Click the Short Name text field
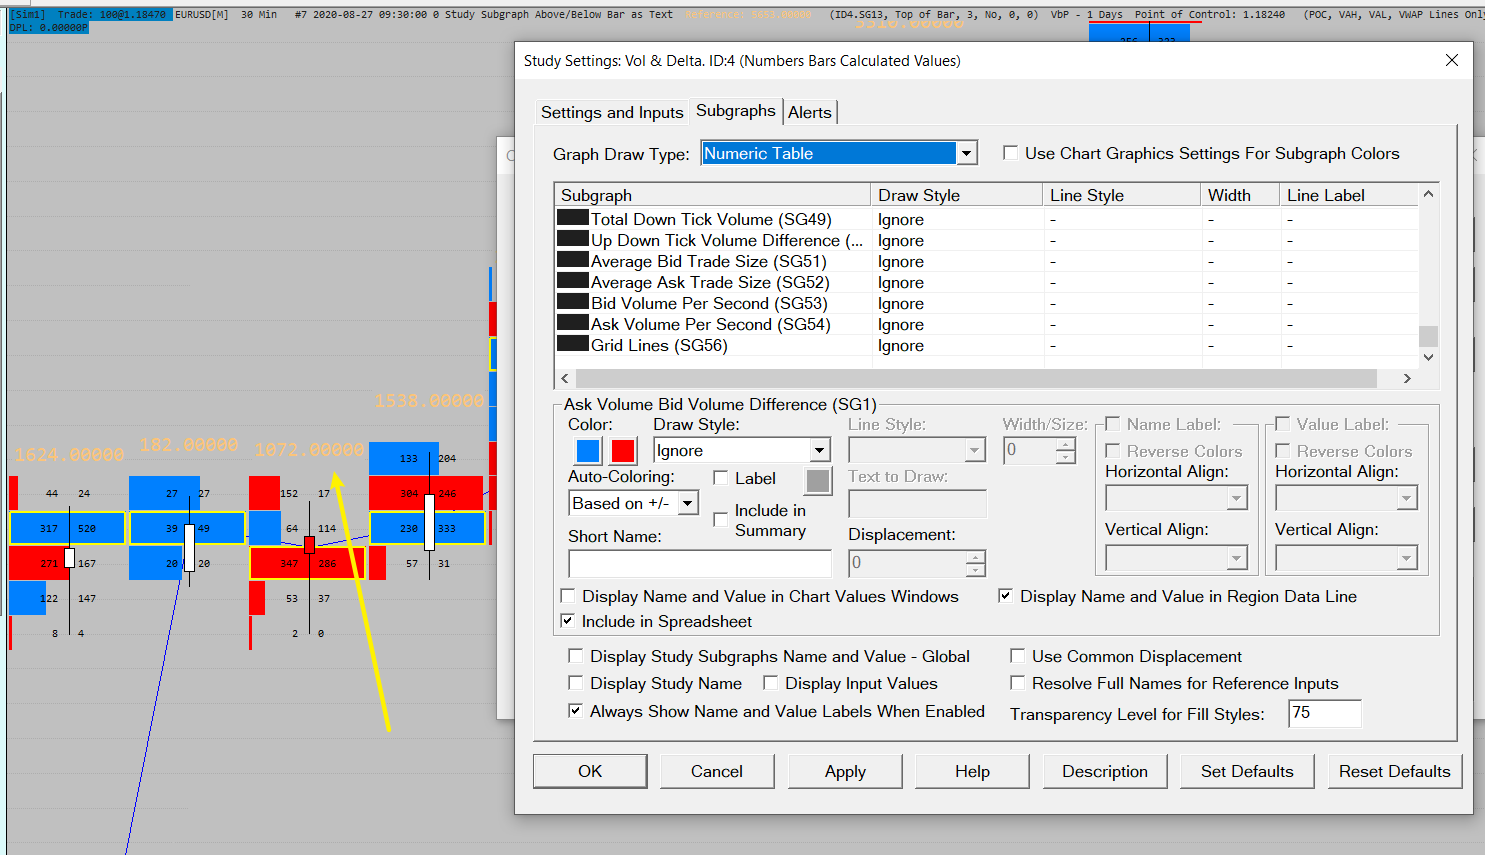 click(699, 564)
